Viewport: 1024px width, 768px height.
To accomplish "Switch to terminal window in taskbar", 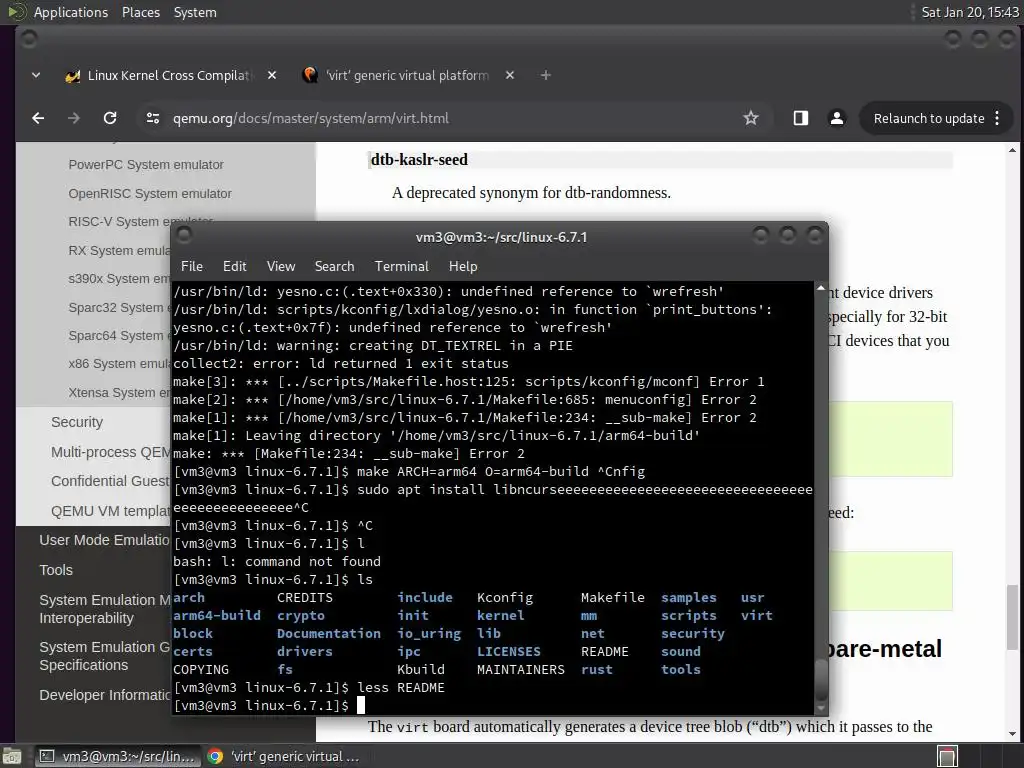I will 118,756.
